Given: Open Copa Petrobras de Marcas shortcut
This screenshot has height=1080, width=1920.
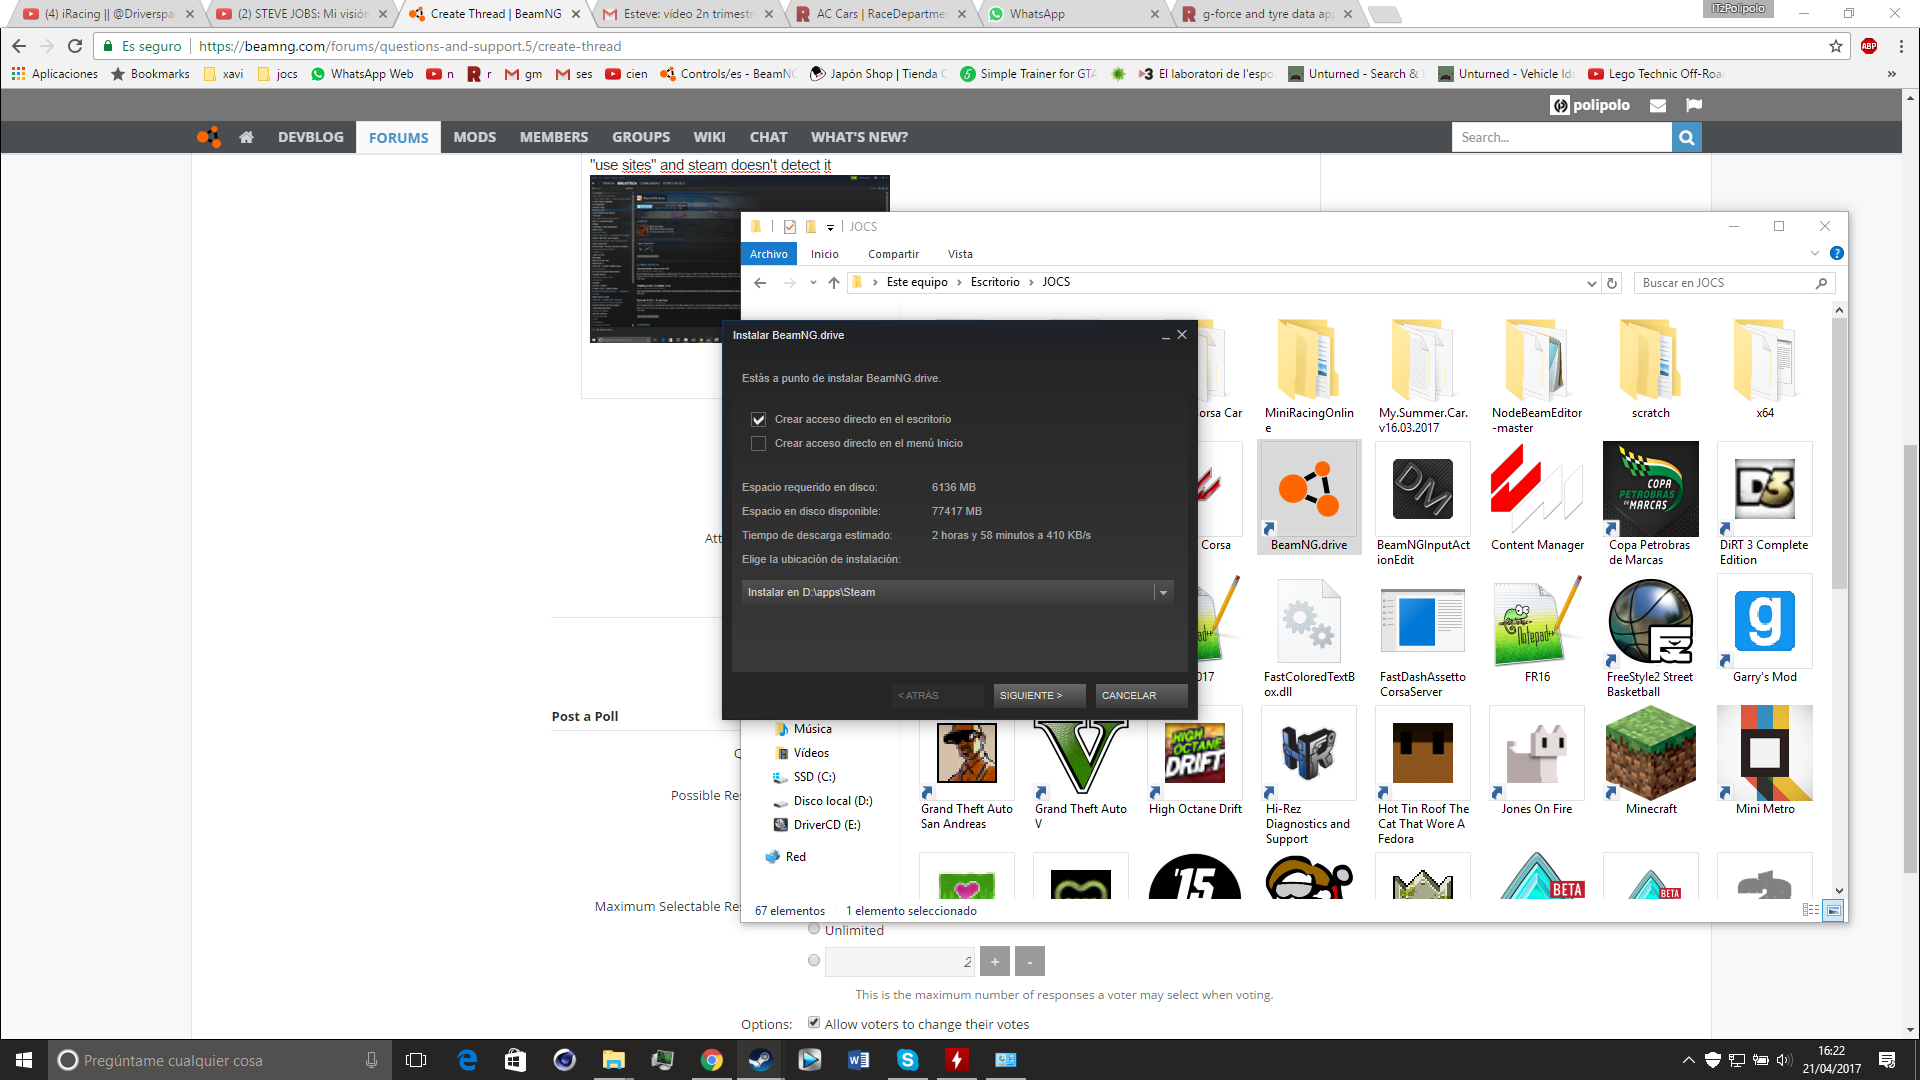Looking at the screenshot, I should (1650, 503).
